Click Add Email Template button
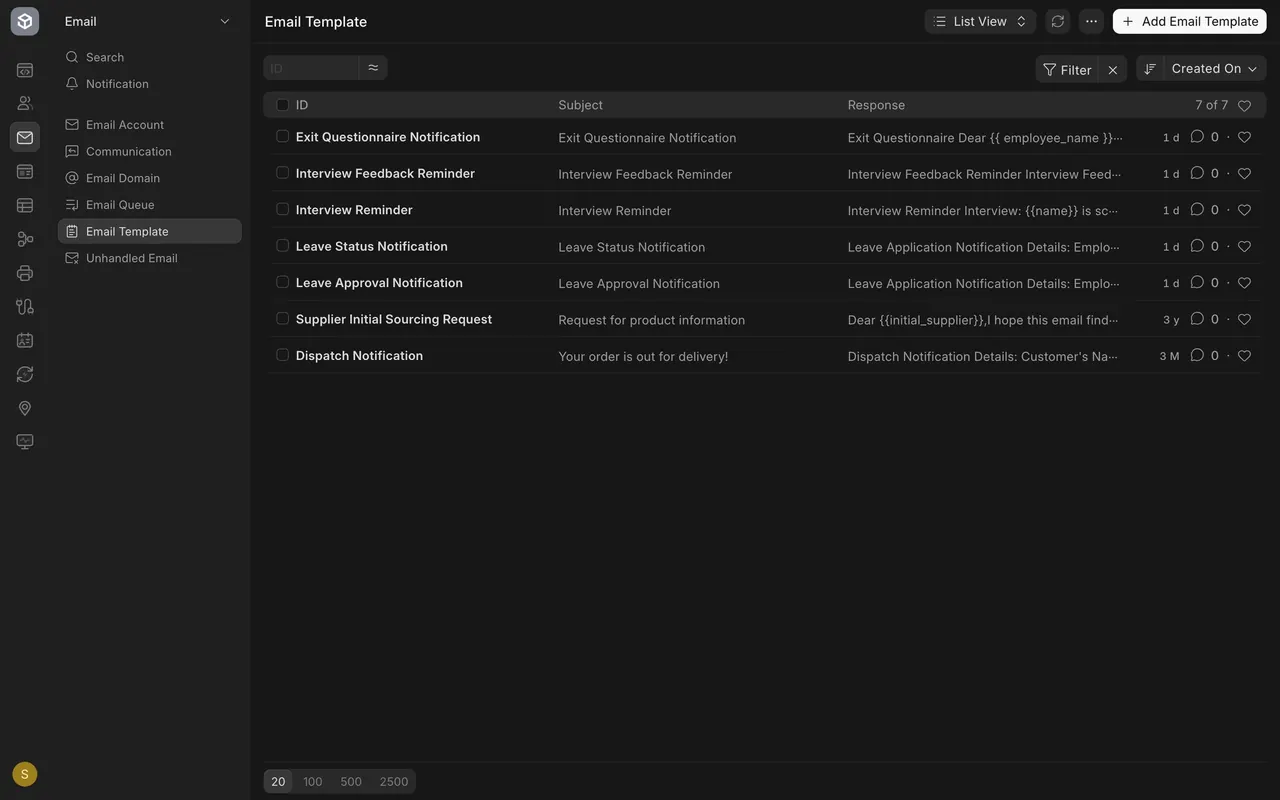Image resolution: width=1280 pixels, height=800 pixels. coord(1190,21)
